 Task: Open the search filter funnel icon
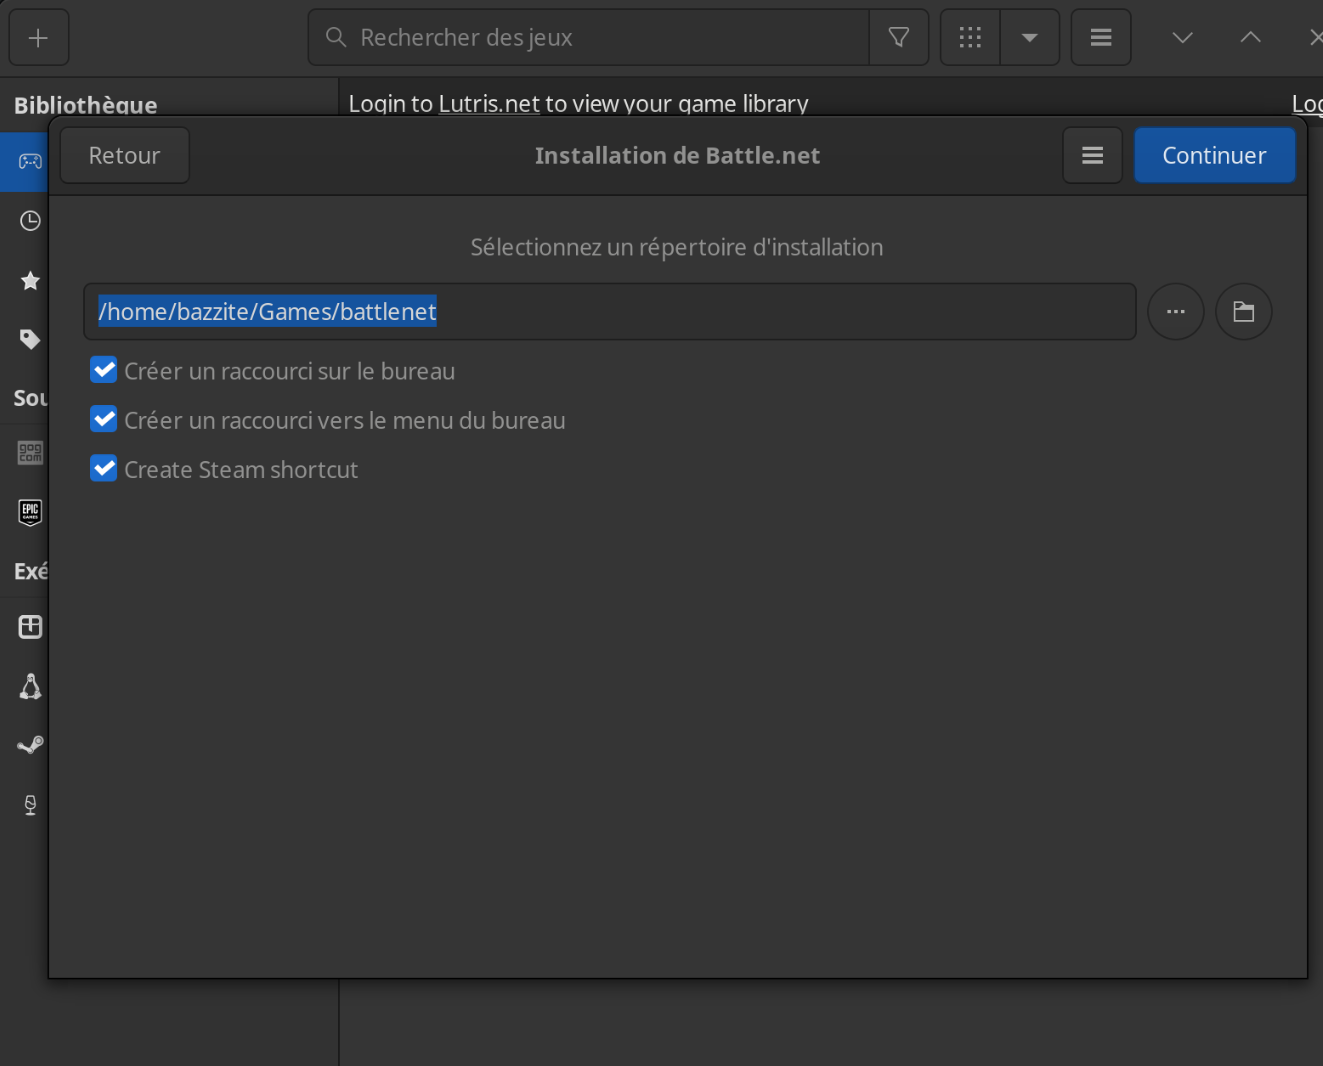coord(899,38)
